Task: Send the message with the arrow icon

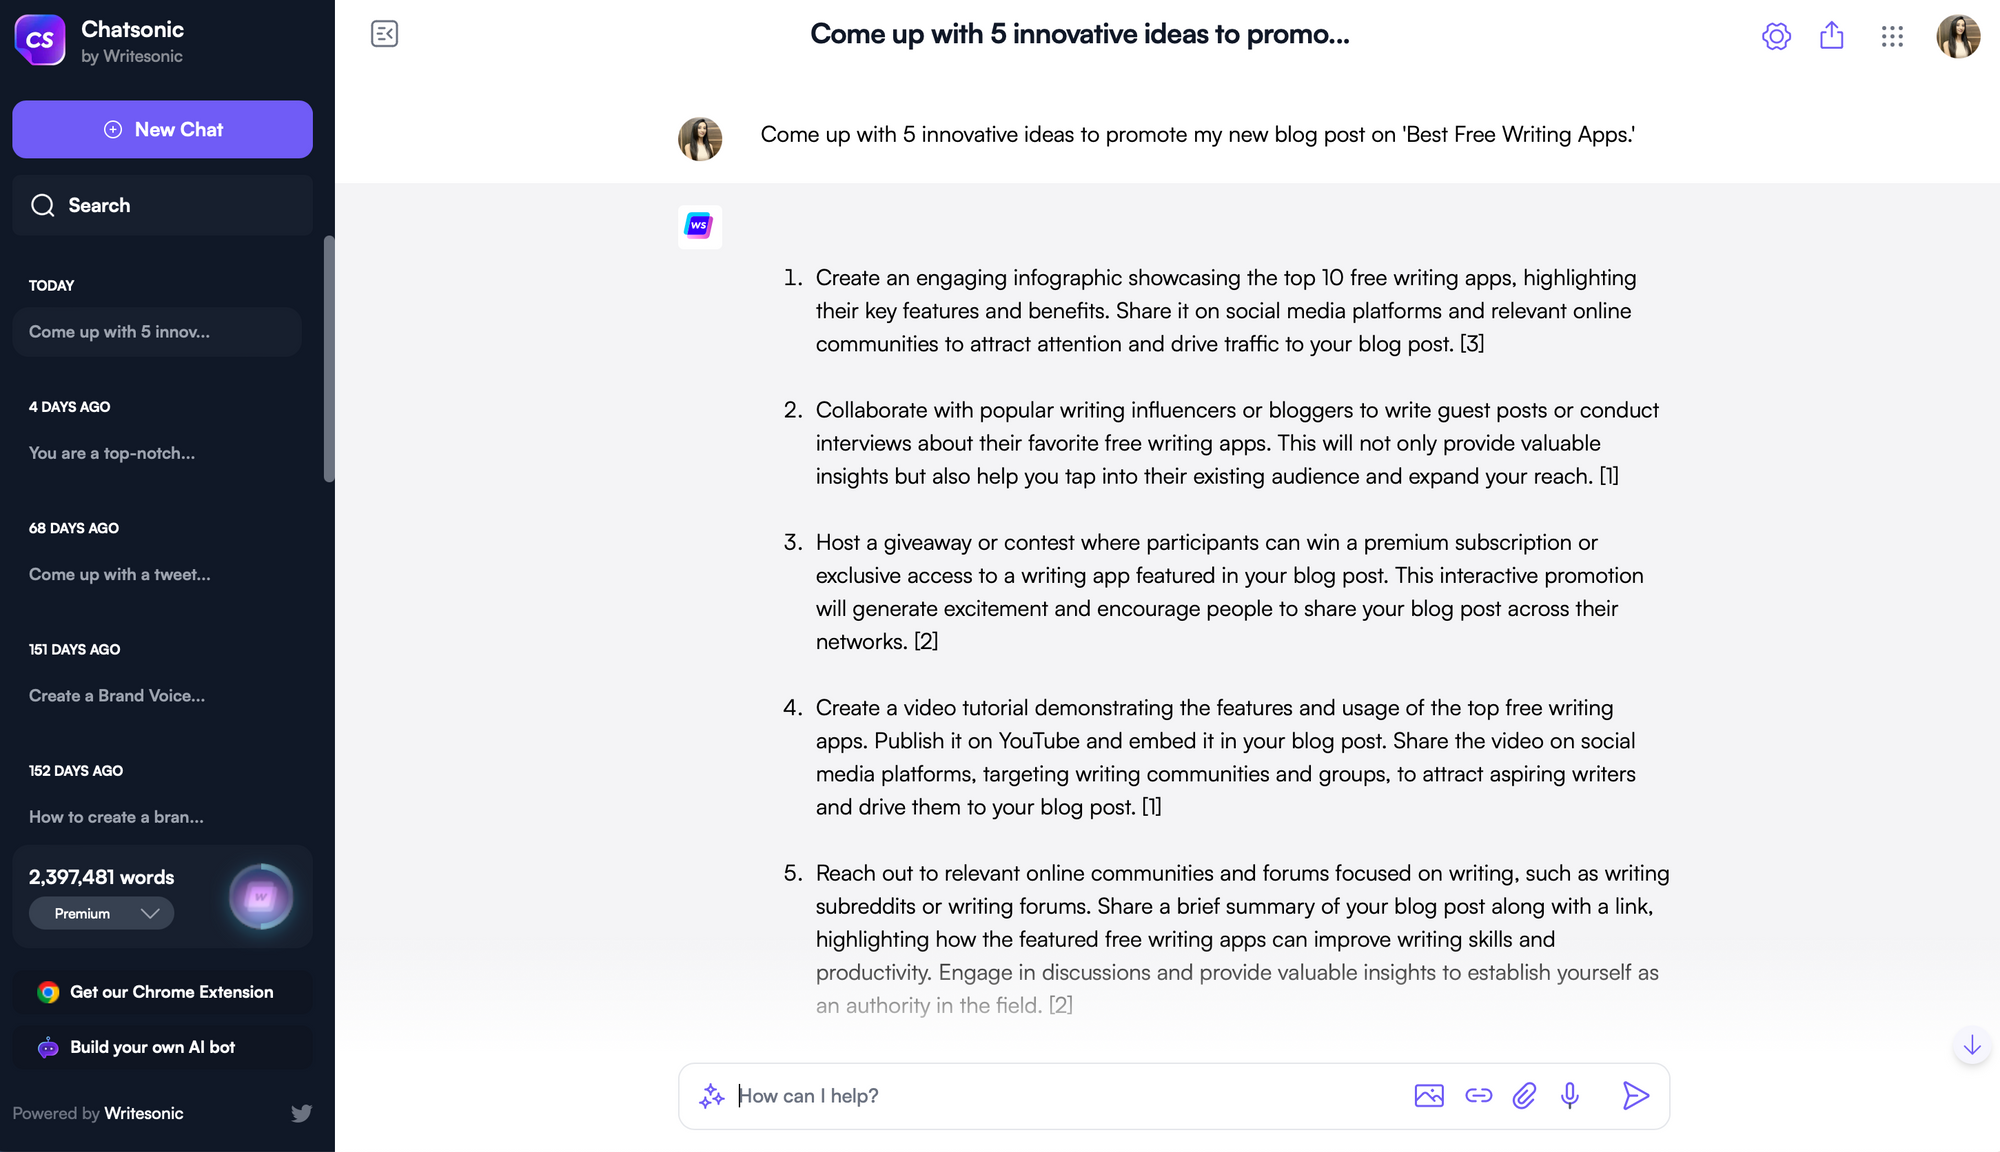Action: (1636, 1096)
